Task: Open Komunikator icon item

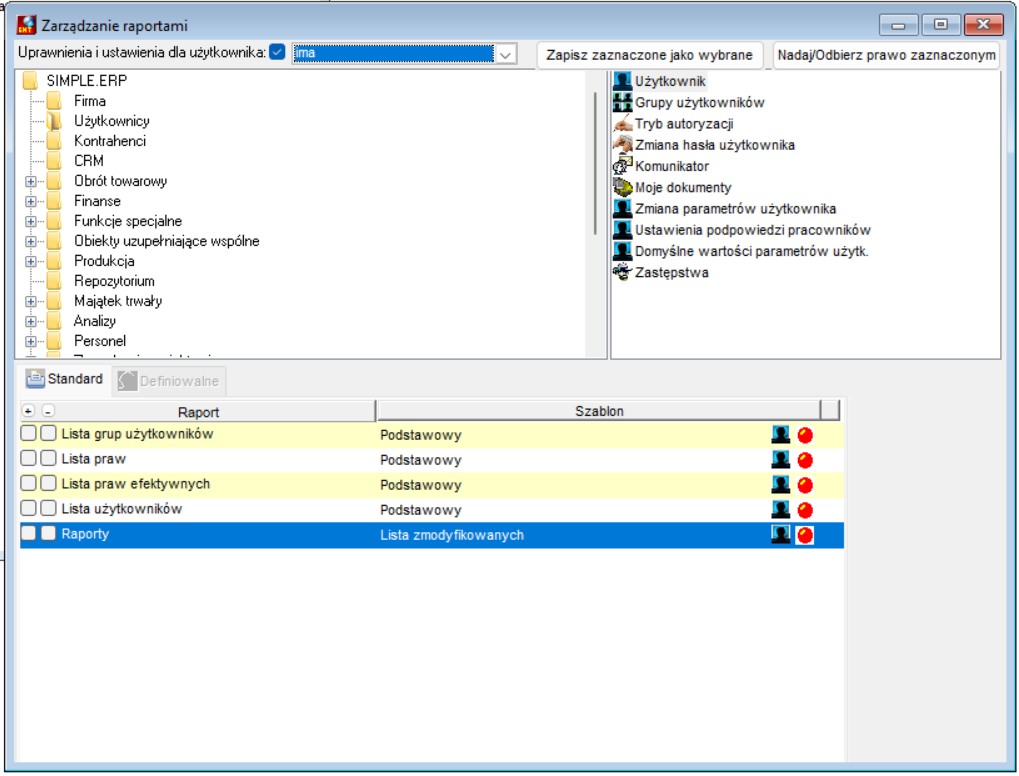Action: click(x=622, y=166)
